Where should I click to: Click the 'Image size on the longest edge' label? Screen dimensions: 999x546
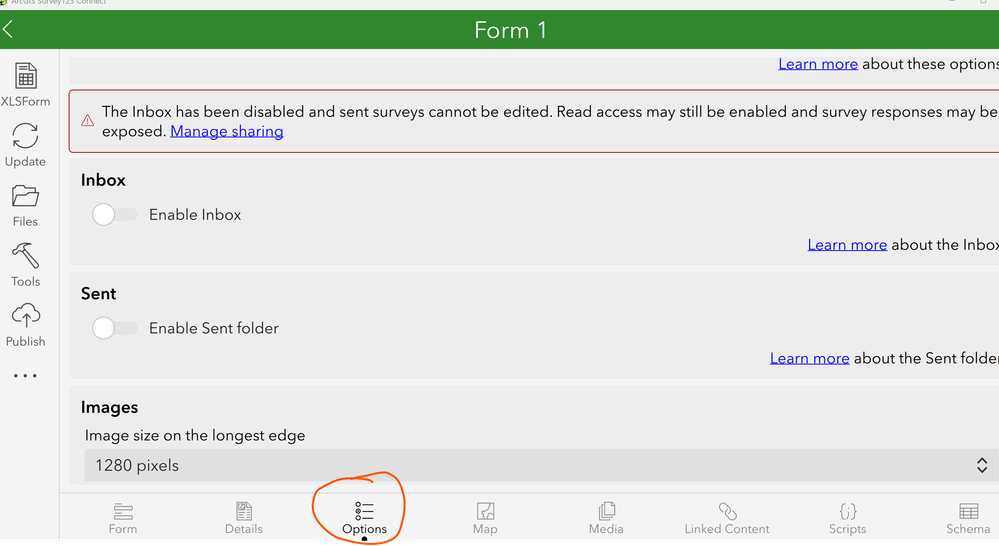[195, 436]
